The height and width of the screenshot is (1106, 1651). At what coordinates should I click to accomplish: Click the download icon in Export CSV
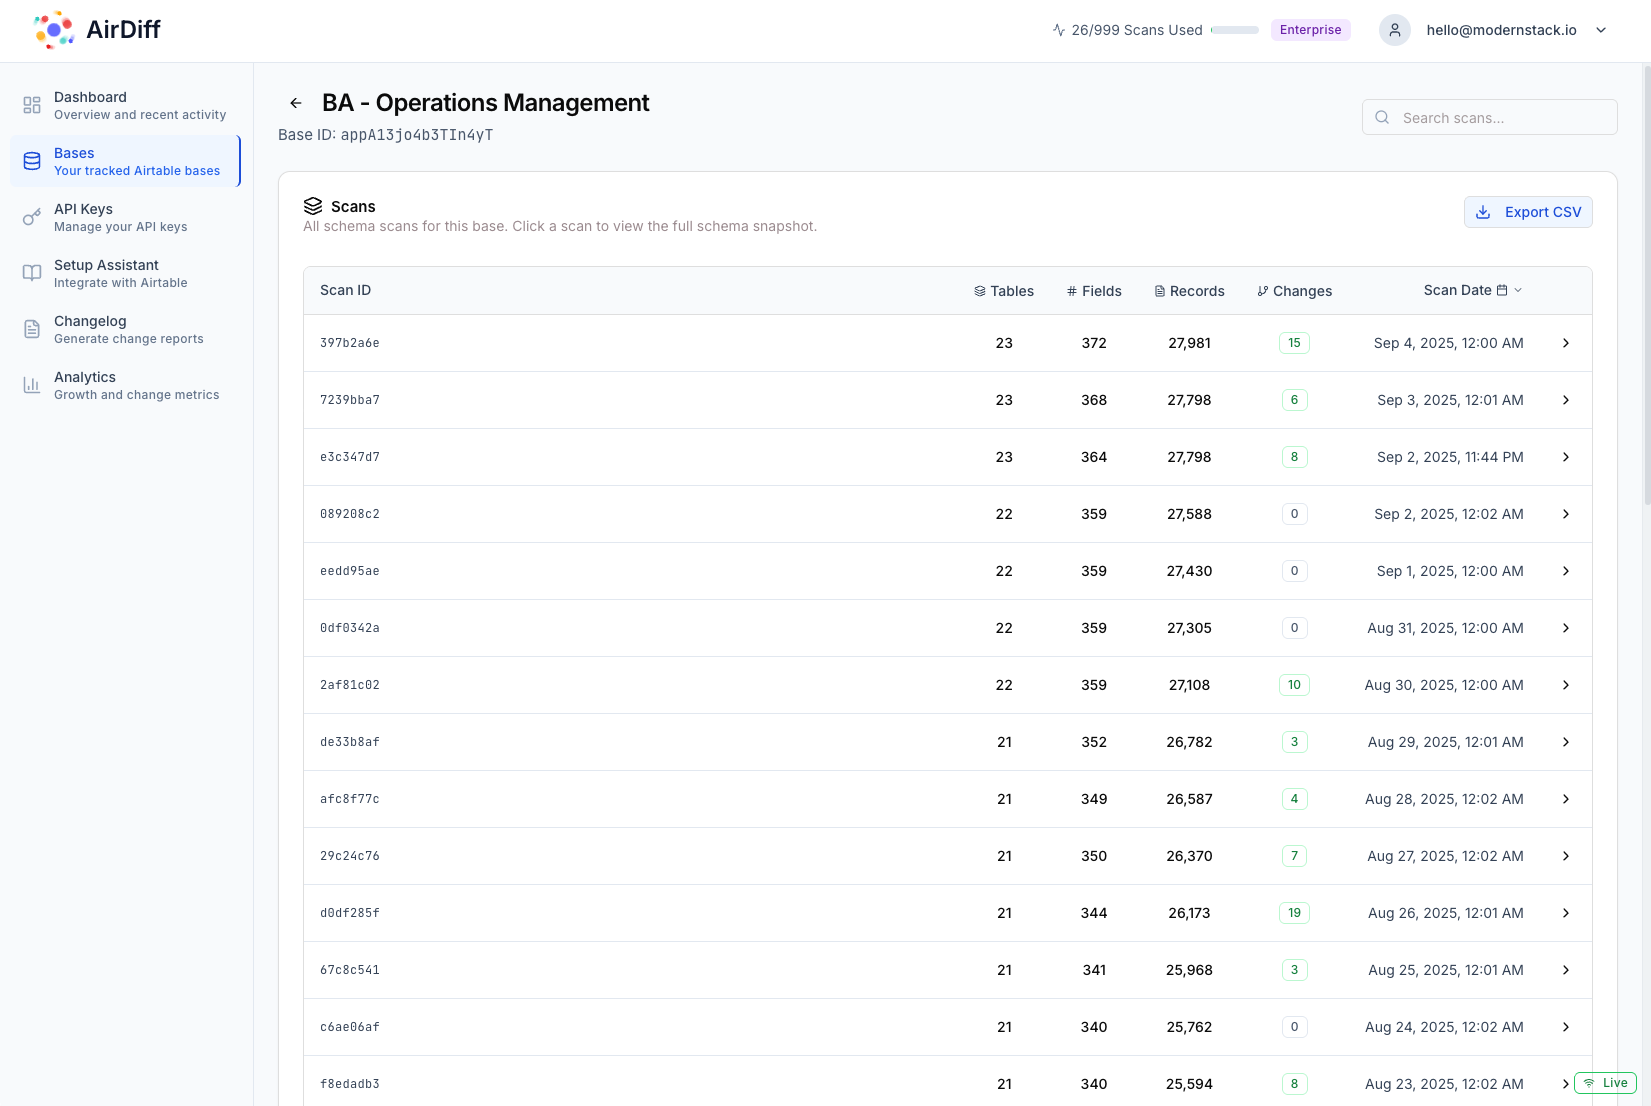click(x=1483, y=212)
